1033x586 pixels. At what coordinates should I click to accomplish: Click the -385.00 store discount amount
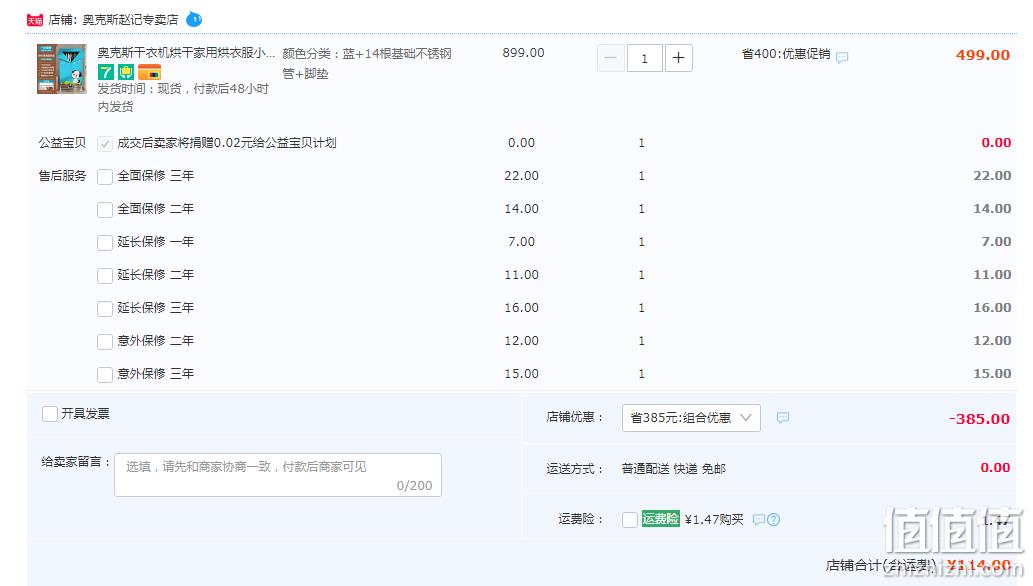[x=979, y=419]
